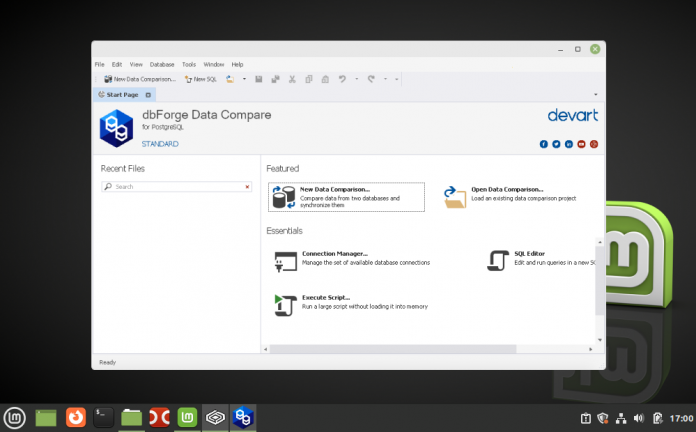696x432 pixels.
Task: Click the Save icon in the toolbar
Action: click(x=259, y=79)
